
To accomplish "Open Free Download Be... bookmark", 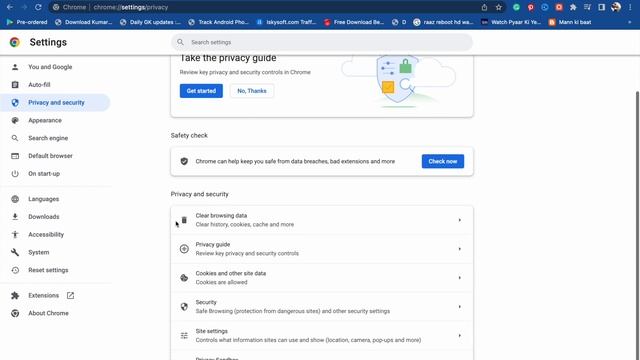I will coord(354,22).
